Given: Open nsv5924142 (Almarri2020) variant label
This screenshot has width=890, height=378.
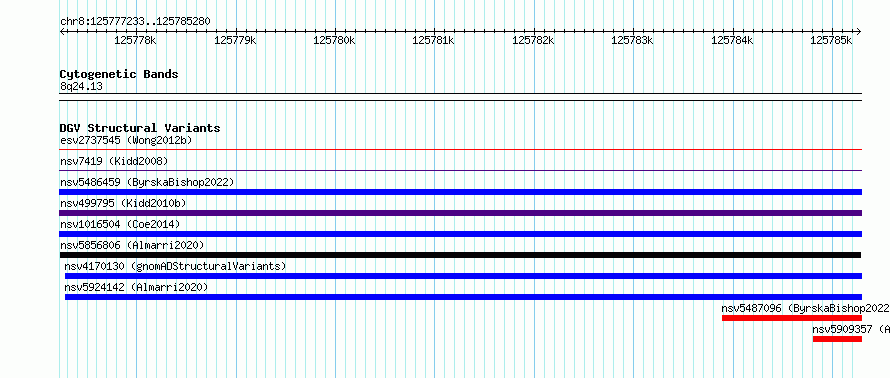Looking at the screenshot, I should tap(136, 287).
